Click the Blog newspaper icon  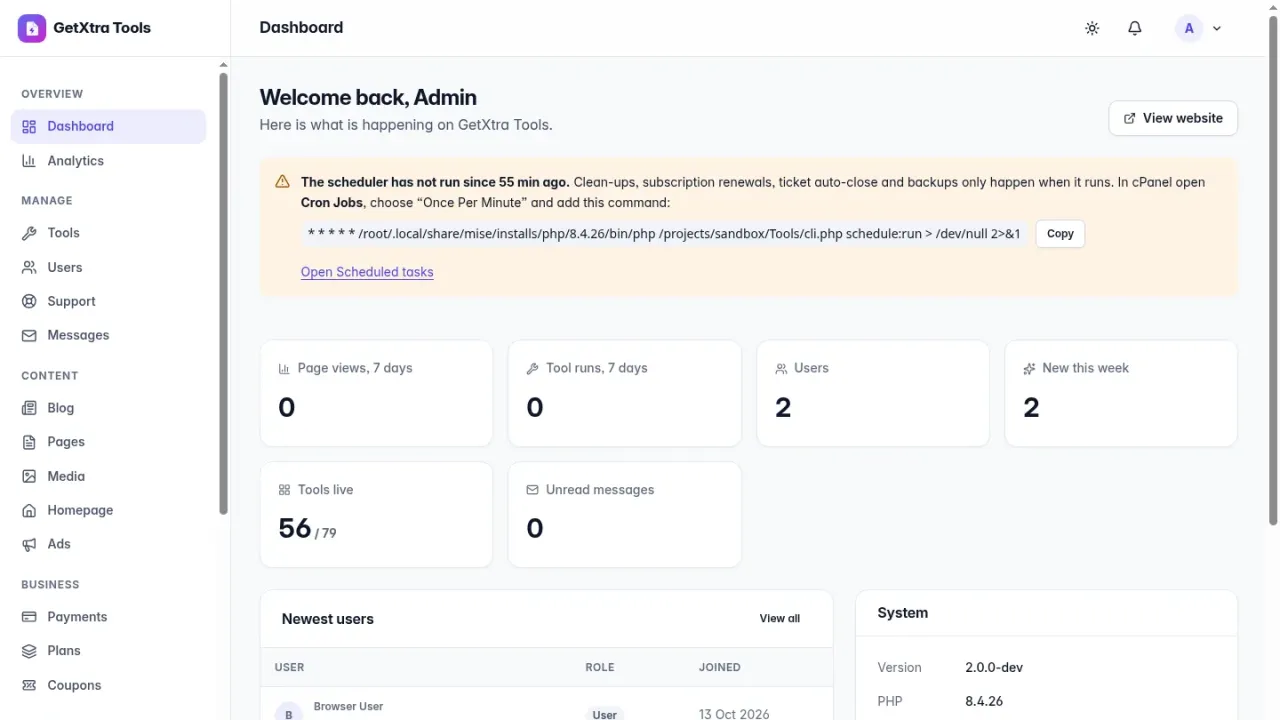coord(29,408)
